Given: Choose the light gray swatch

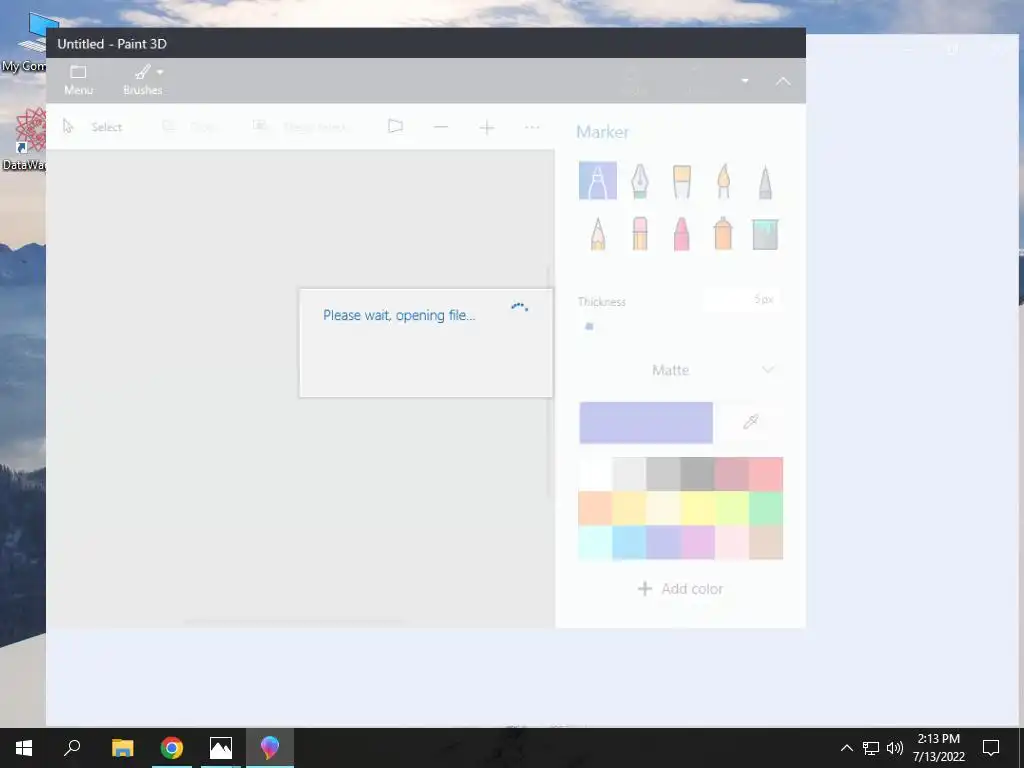Looking at the screenshot, I should 629,474.
